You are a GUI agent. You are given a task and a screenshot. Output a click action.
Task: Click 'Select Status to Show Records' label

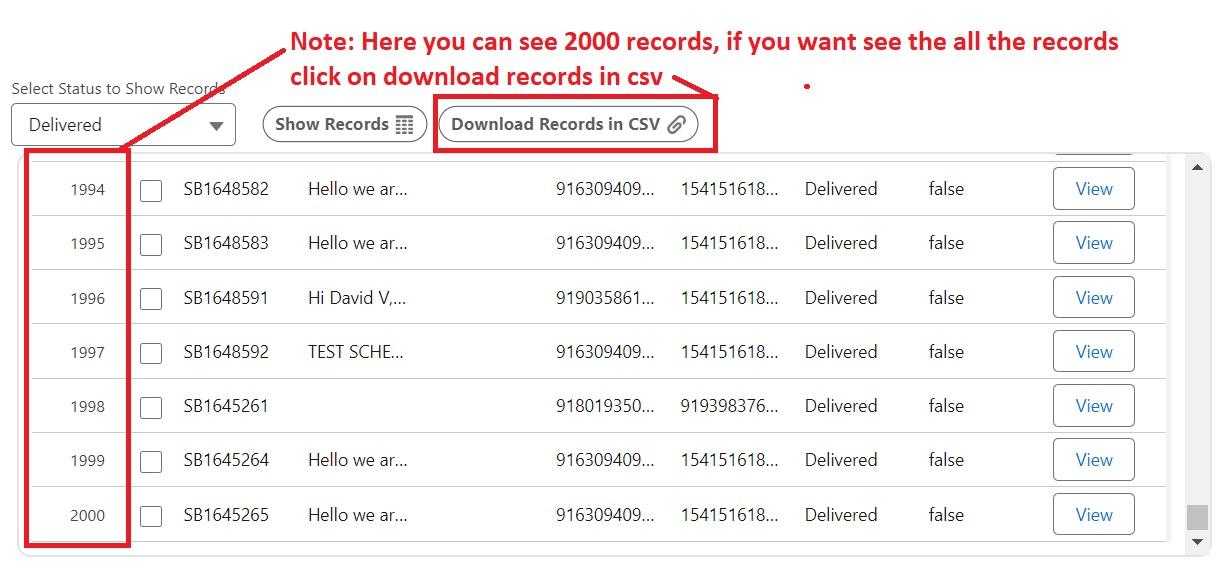coord(118,88)
